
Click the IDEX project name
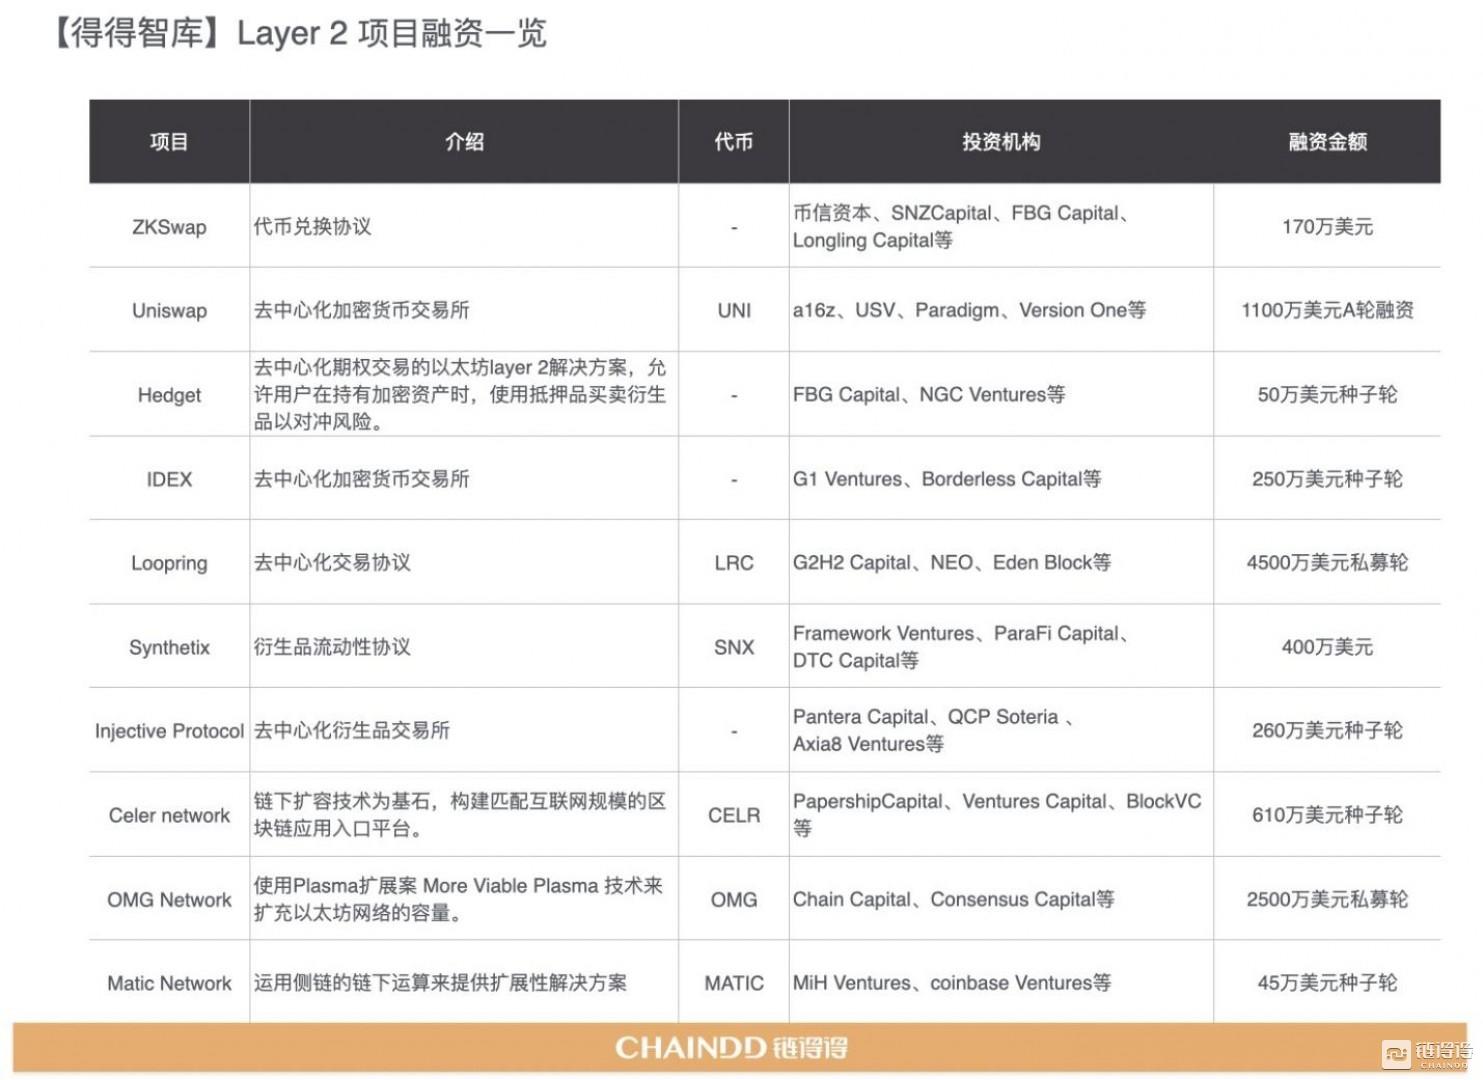coord(168,479)
